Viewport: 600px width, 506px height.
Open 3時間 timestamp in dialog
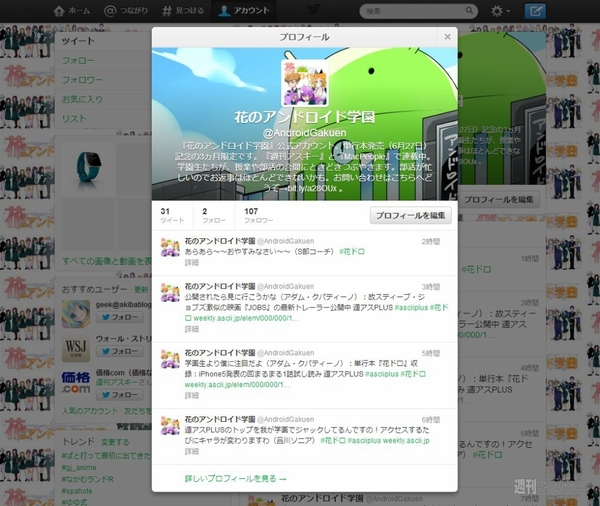[x=431, y=287]
